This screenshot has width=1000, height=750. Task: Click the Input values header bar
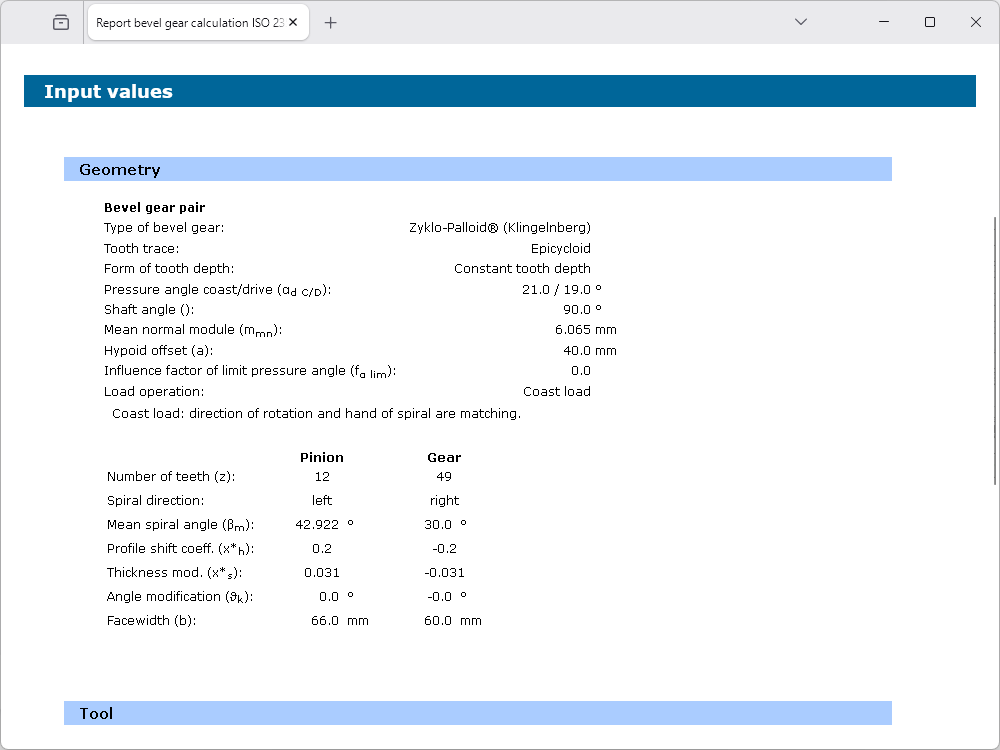[499, 91]
